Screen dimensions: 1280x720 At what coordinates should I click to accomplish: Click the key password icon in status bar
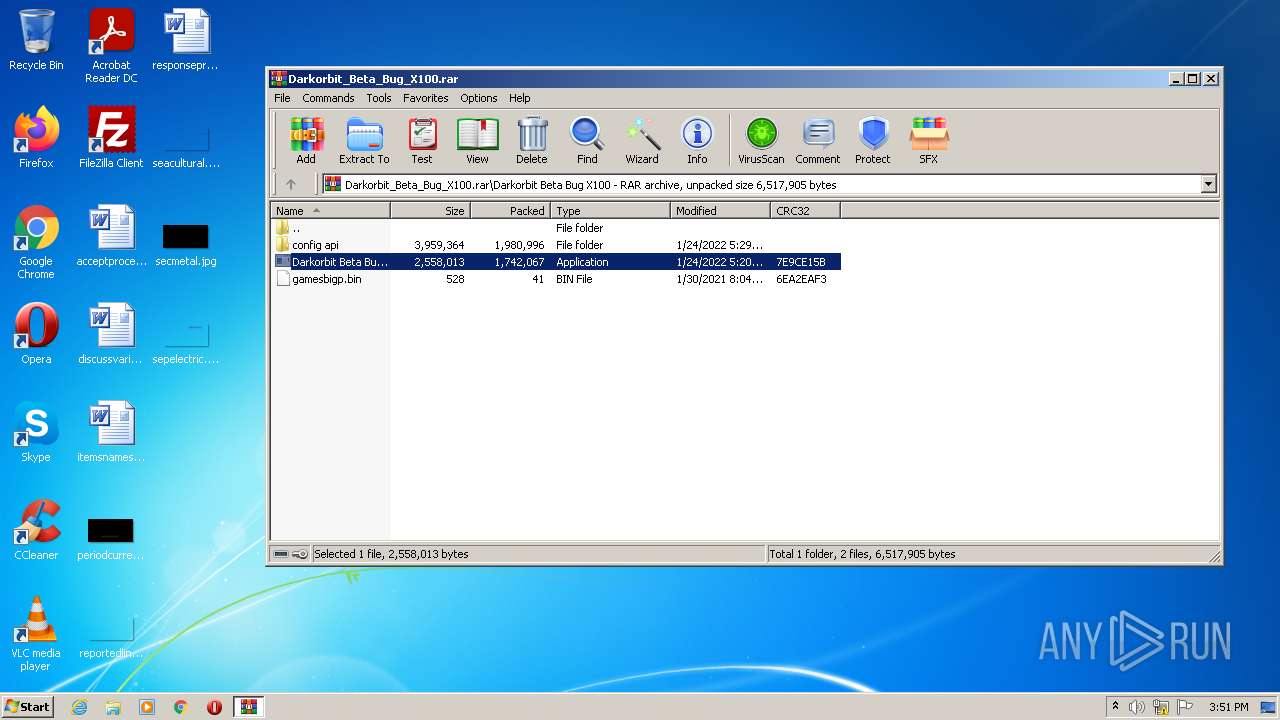(300, 554)
